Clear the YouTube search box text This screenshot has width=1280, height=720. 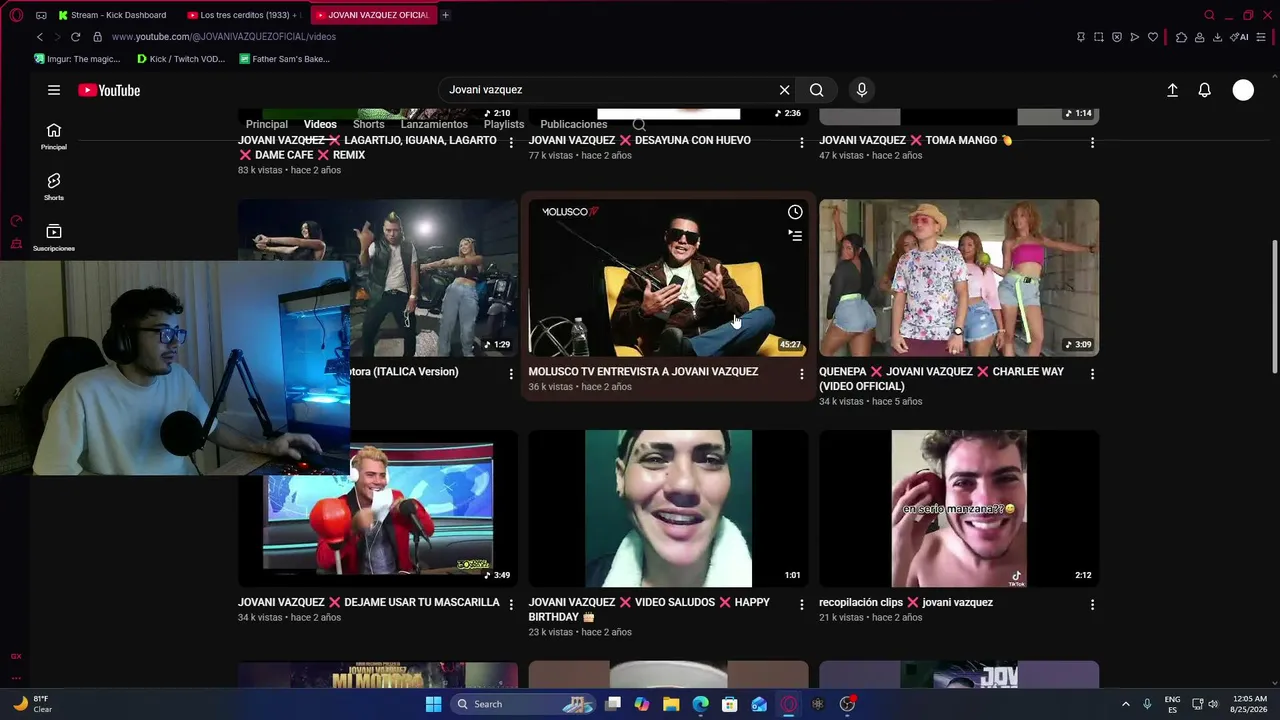point(784,90)
